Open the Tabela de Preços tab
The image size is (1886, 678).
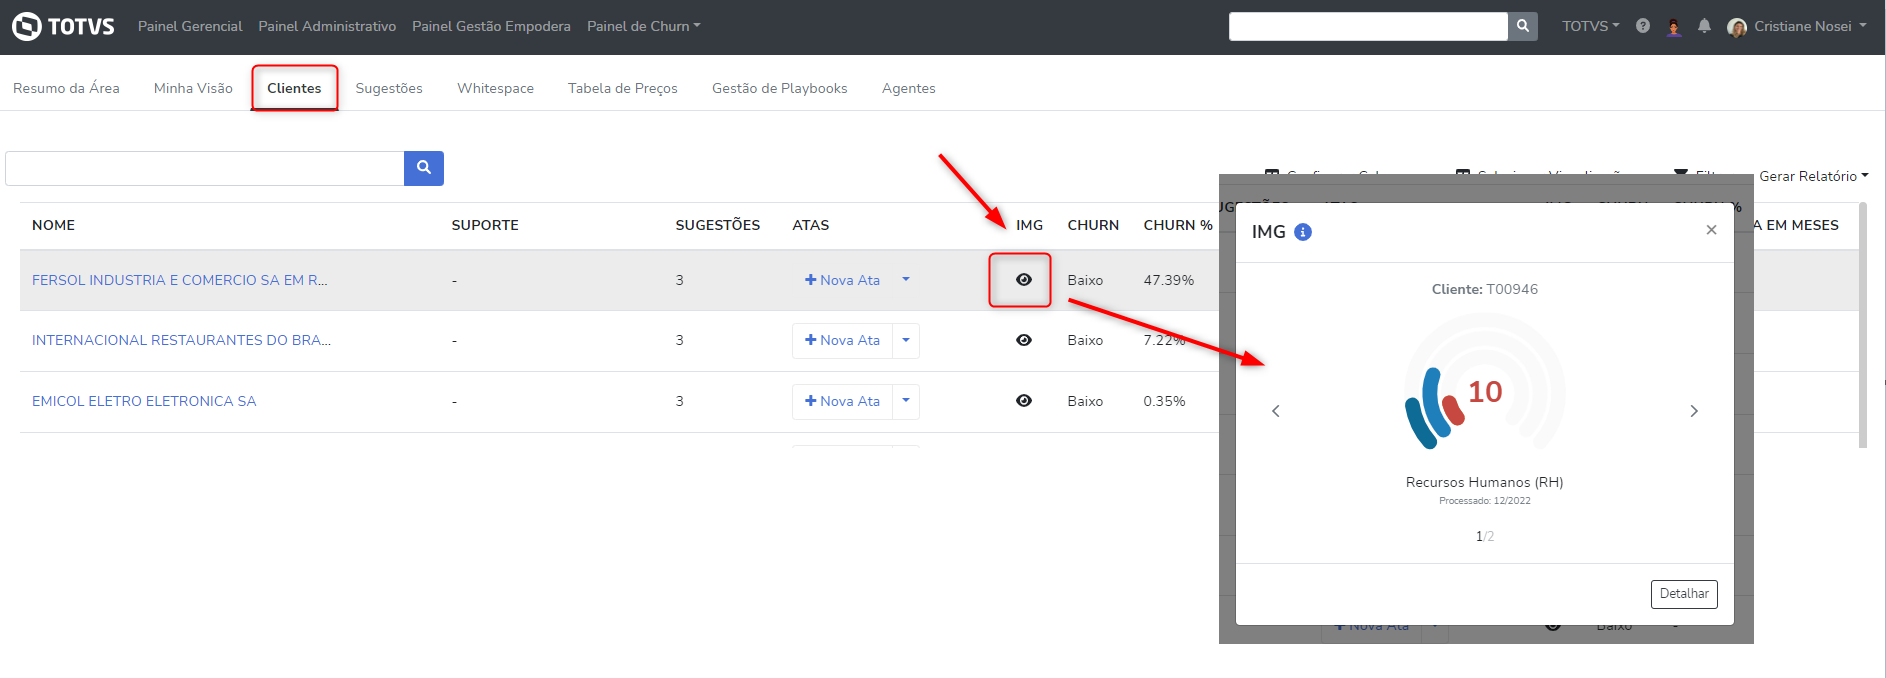tap(623, 88)
